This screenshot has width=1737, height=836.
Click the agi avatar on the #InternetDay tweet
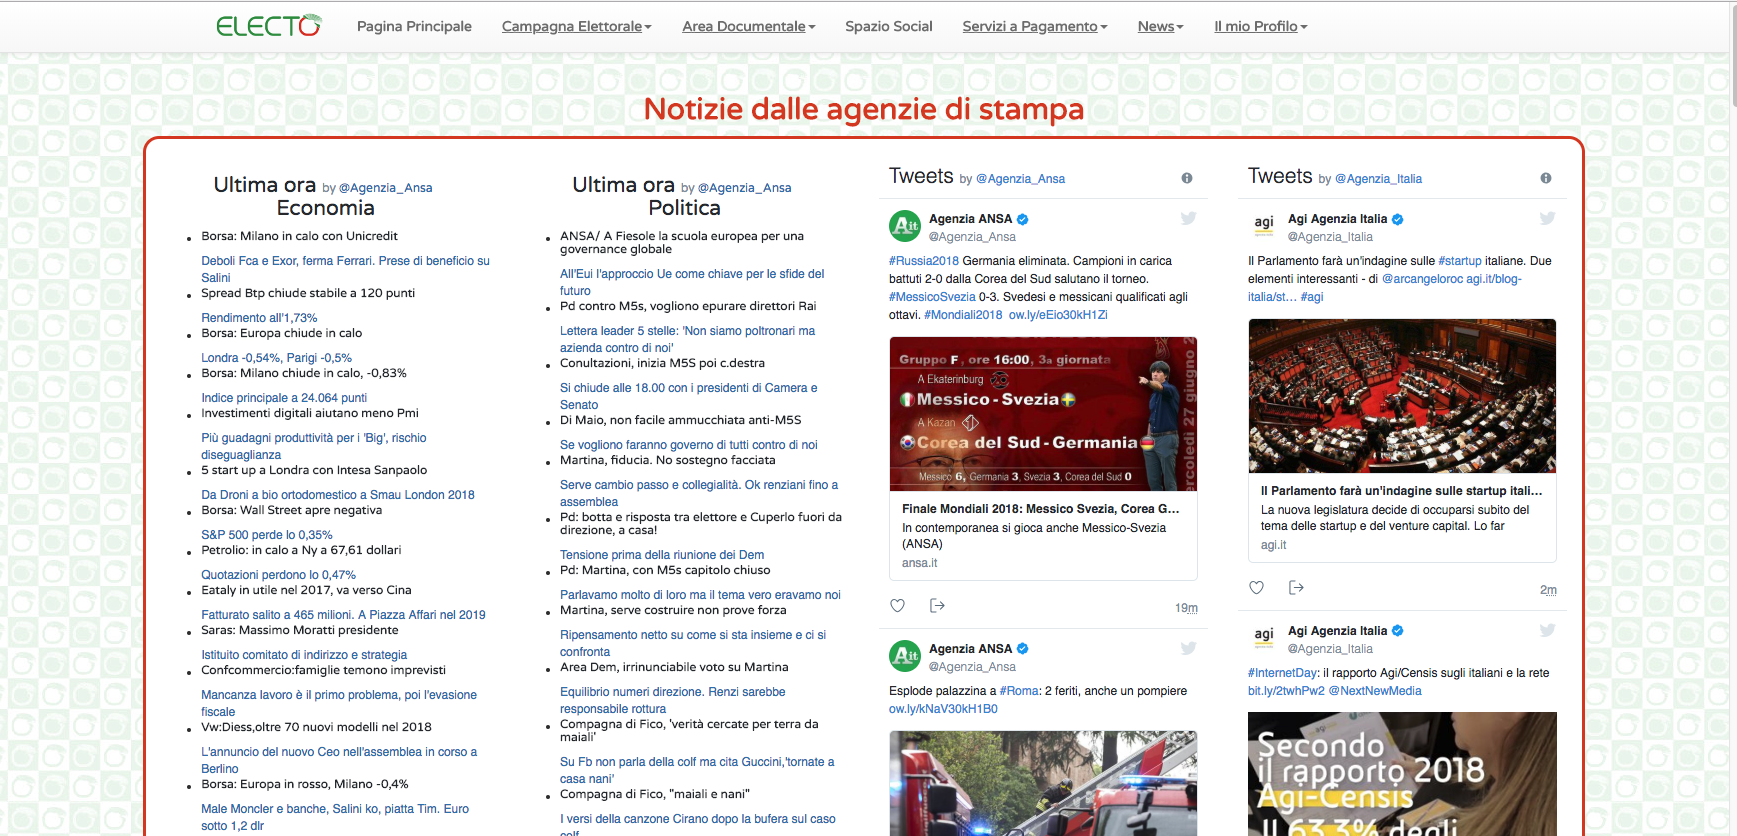point(1264,638)
